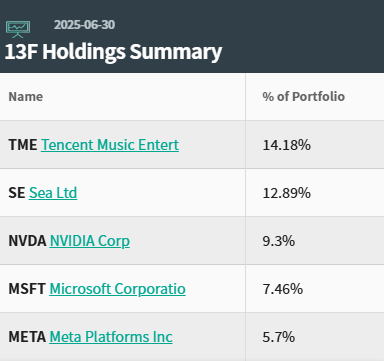Screen dimensions: 384x361
Task: Click the 5.7% portfolio value
Action: 279,337
